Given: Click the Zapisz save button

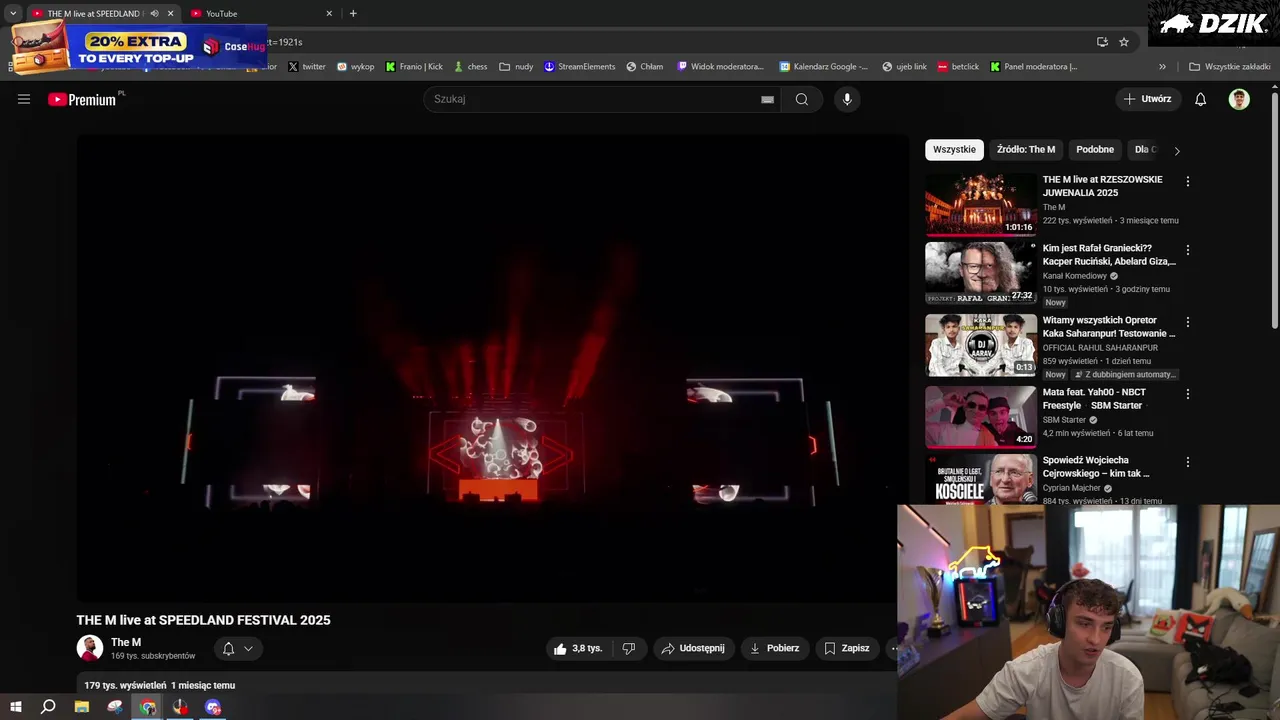Looking at the screenshot, I should pos(847,648).
